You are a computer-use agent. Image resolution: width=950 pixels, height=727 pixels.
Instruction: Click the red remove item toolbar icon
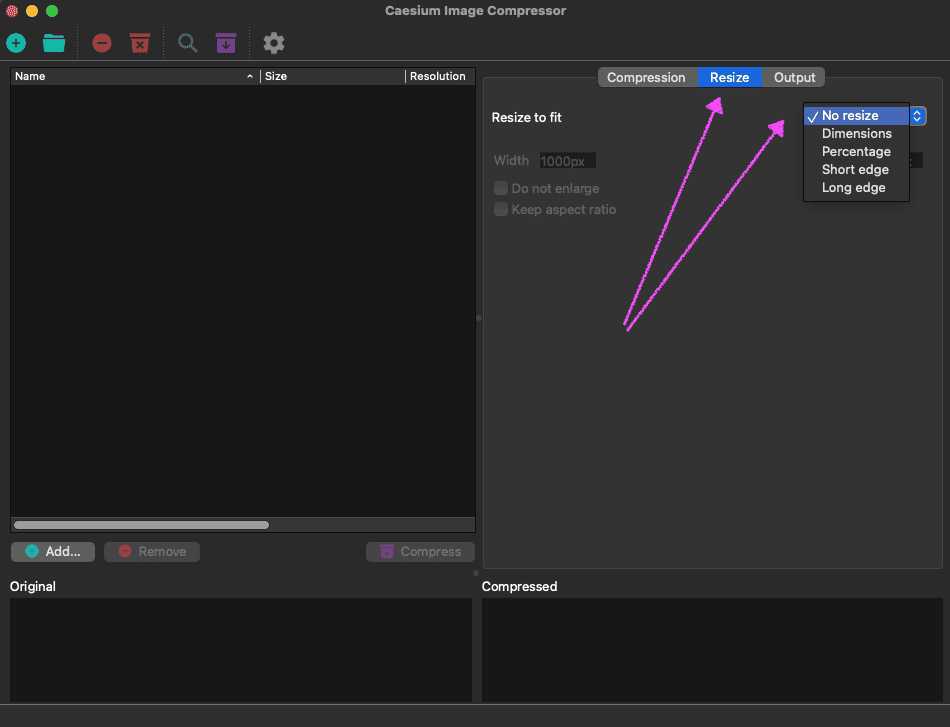(x=102, y=43)
